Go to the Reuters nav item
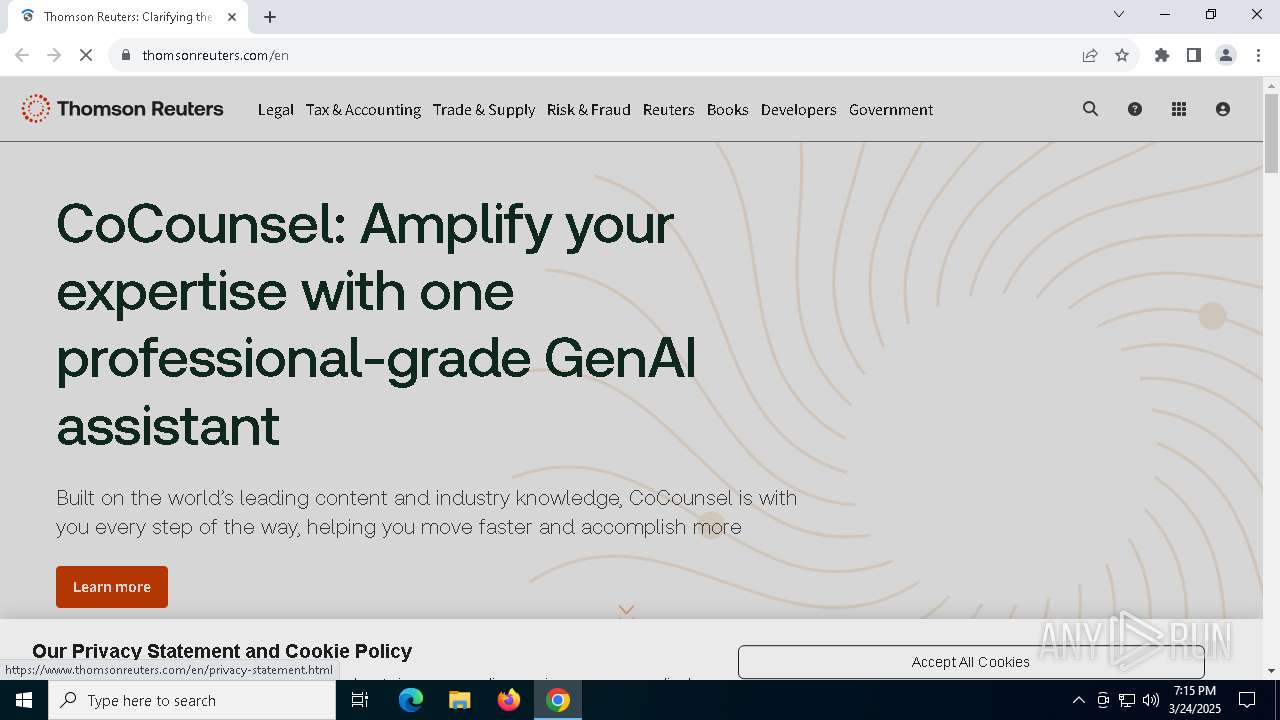Viewport: 1280px width, 720px height. click(x=668, y=110)
